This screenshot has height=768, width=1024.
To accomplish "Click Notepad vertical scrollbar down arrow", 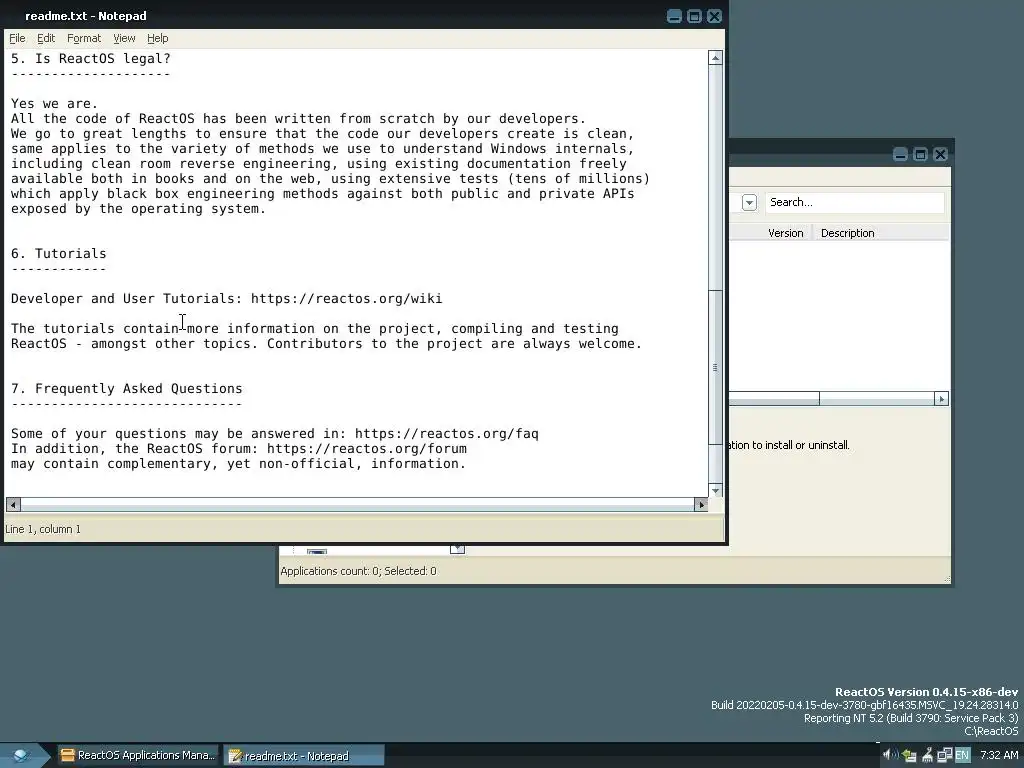I will click(716, 490).
